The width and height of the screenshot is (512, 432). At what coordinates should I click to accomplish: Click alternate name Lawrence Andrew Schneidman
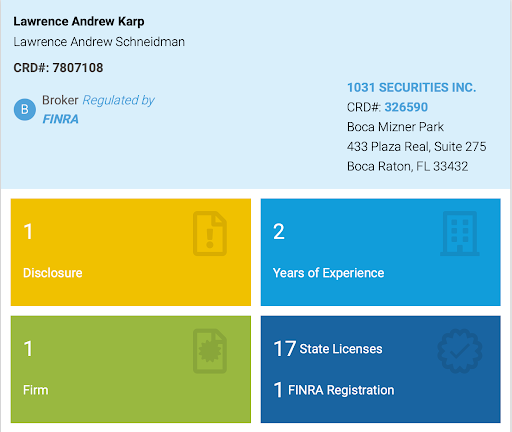99,42
